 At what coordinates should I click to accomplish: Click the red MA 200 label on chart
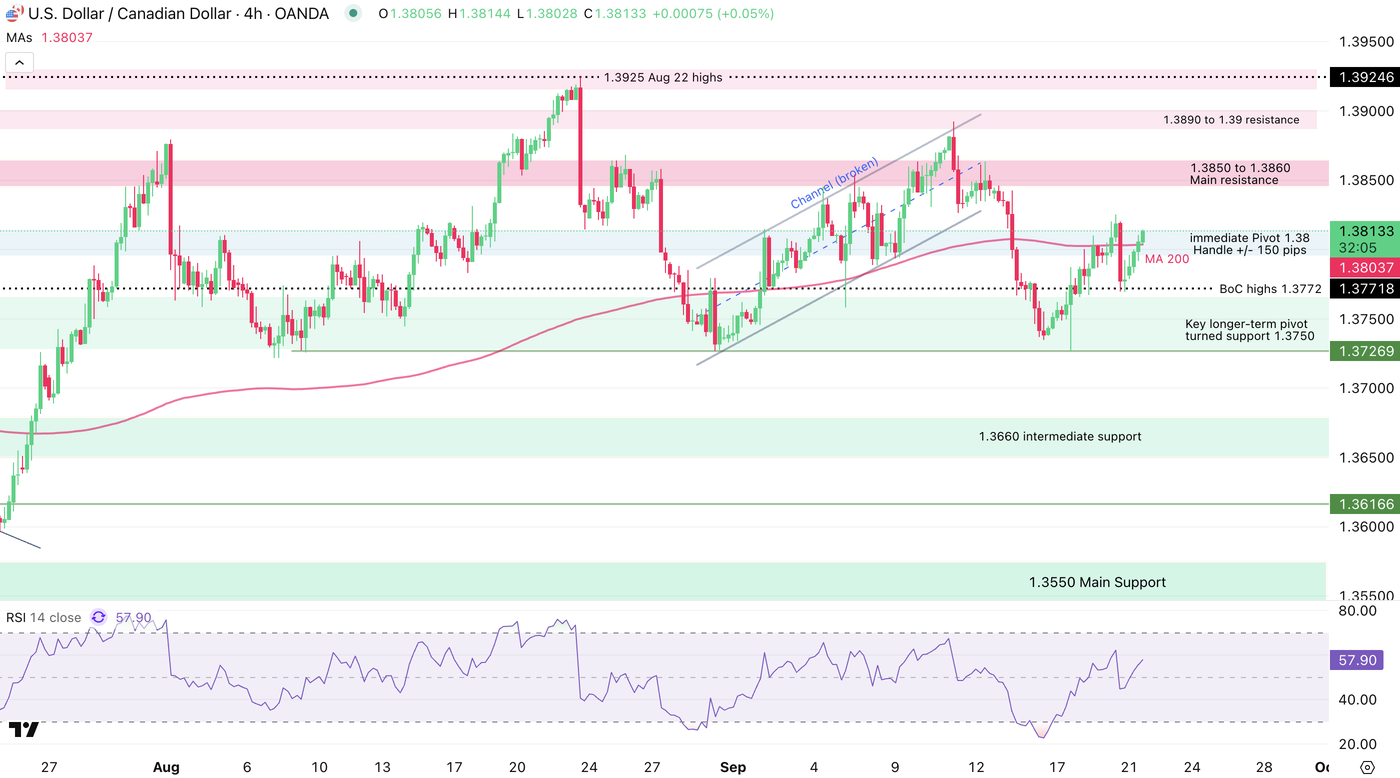point(1167,258)
